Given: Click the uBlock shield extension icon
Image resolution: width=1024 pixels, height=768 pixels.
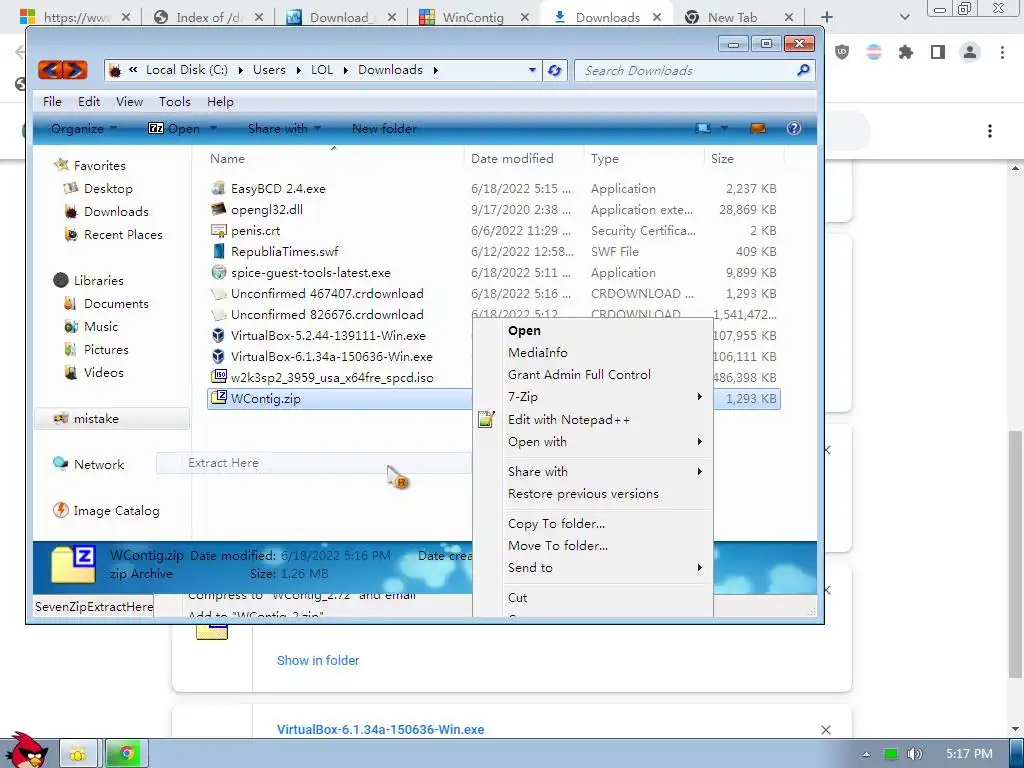Looking at the screenshot, I should [x=842, y=52].
